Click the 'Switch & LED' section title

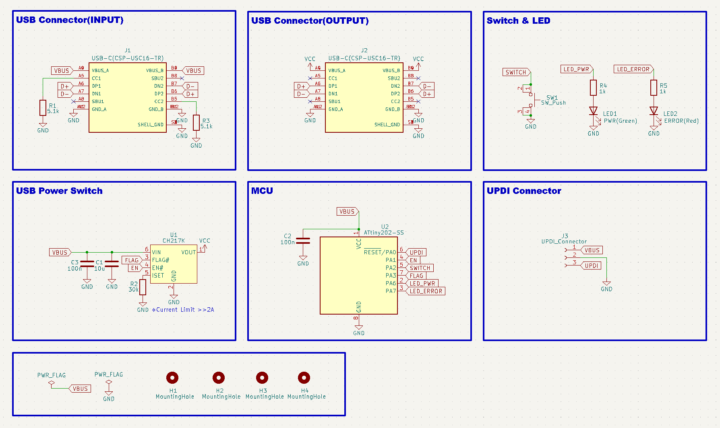pyautogui.click(x=518, y=20)
